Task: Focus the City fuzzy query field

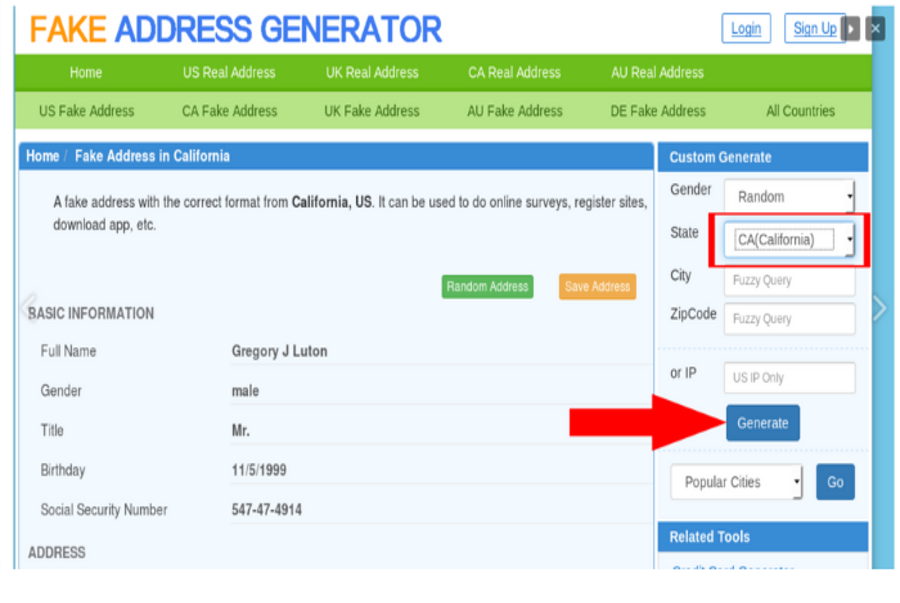Action: [790, 281]
